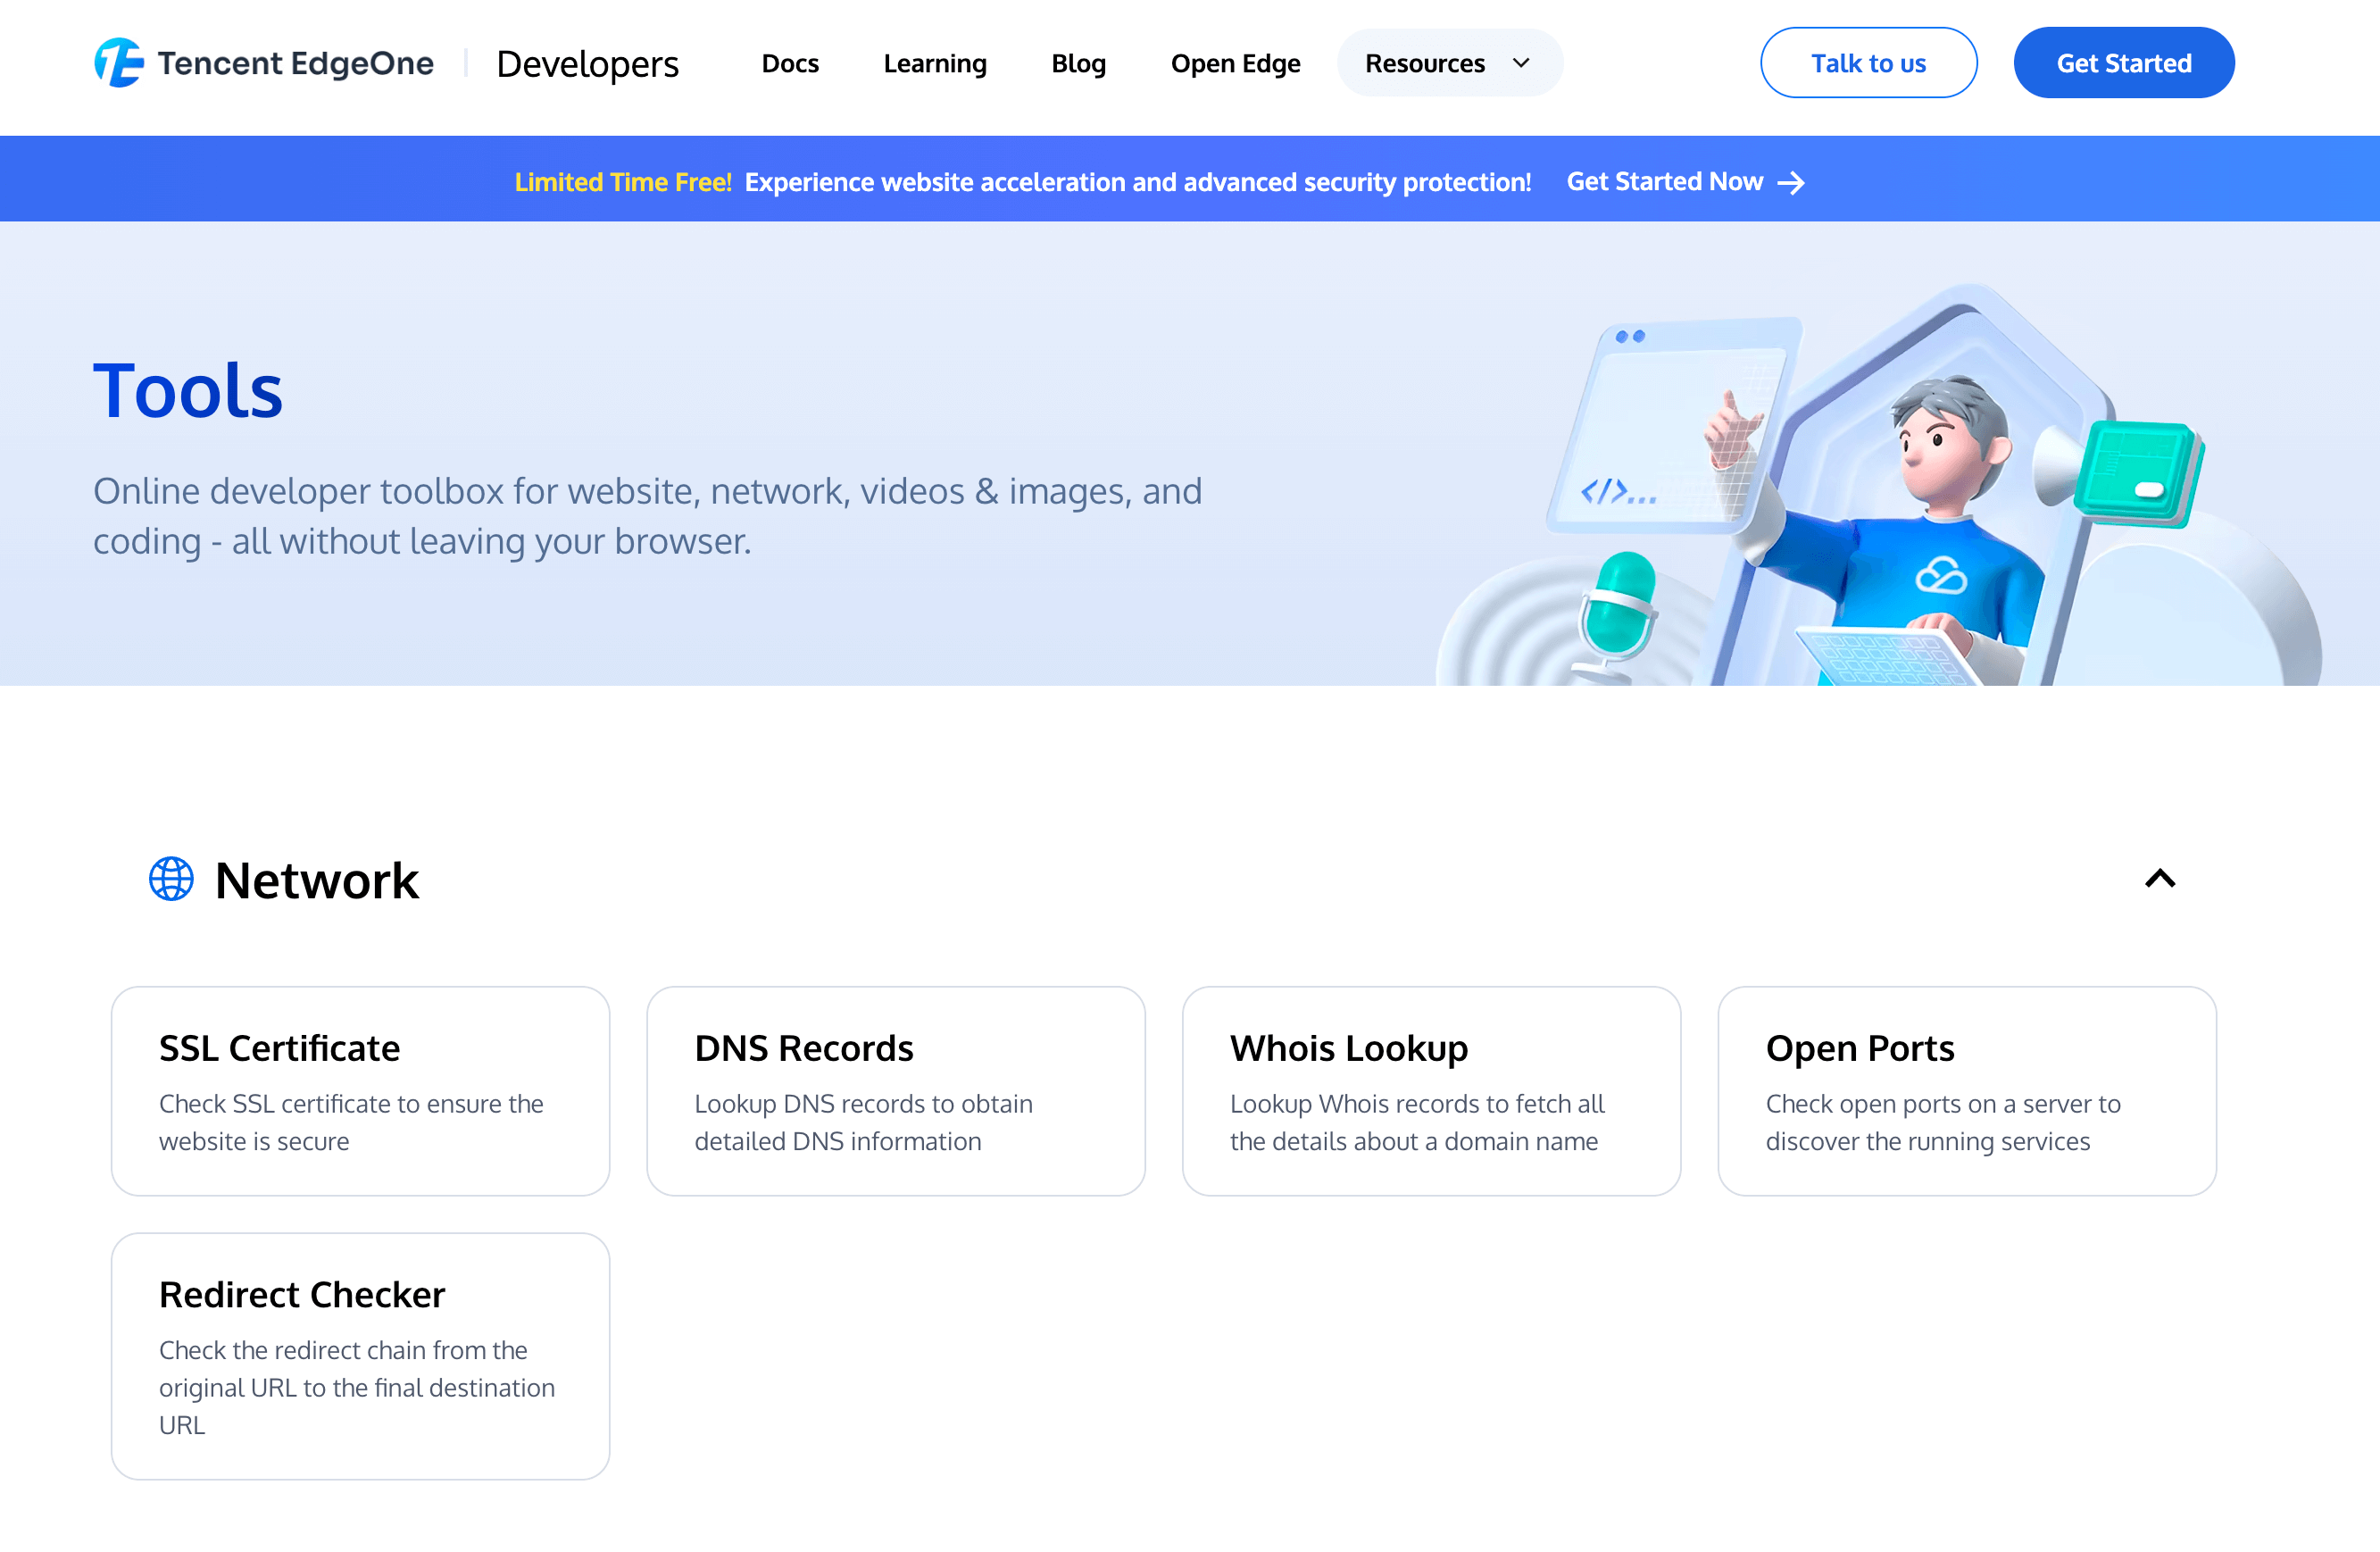The width and height of the screenshot is (2380, 1552).
Task: Go to the Learning section
Action: coord(934,62)
